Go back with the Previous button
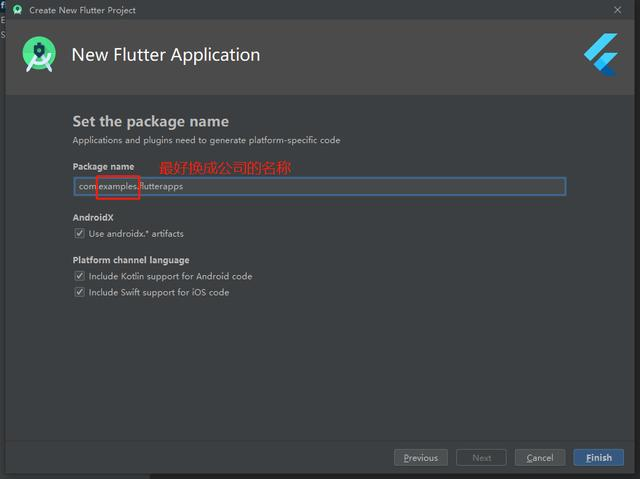 point(421,458)
